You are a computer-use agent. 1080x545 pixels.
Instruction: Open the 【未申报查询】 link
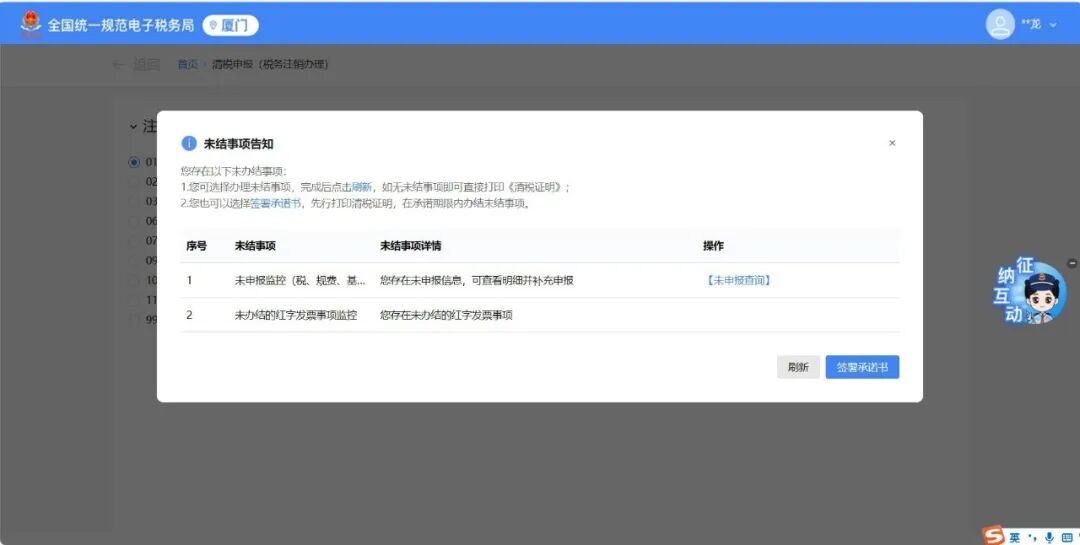coord(738,280)
